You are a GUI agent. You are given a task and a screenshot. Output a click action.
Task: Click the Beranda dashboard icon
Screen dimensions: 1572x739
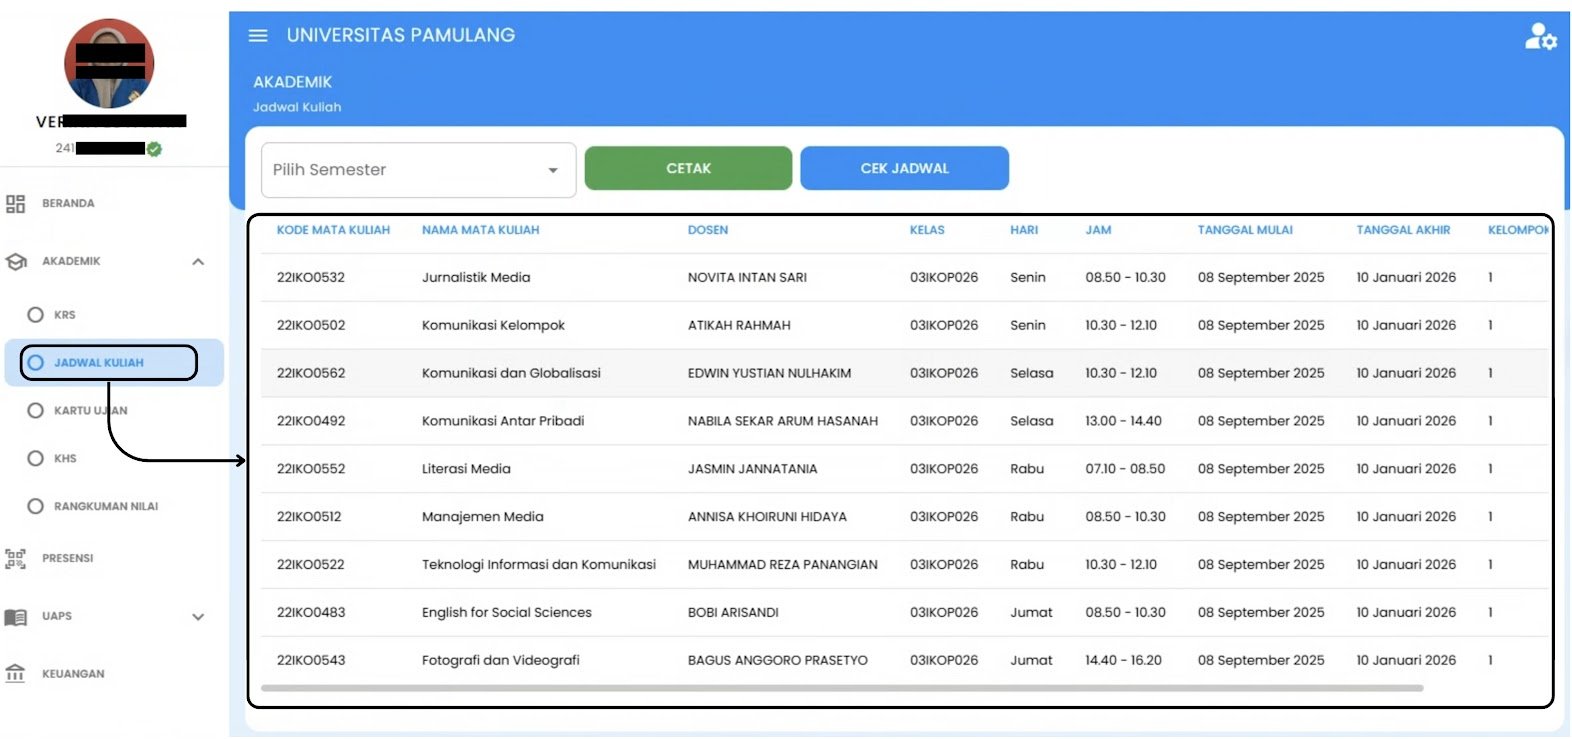(x=15, y=204)
